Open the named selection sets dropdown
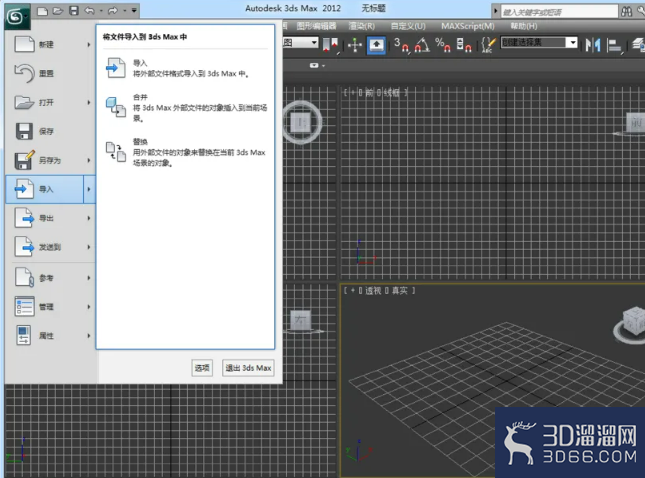This screenshot has width=645, height=478. pos(572,42)
